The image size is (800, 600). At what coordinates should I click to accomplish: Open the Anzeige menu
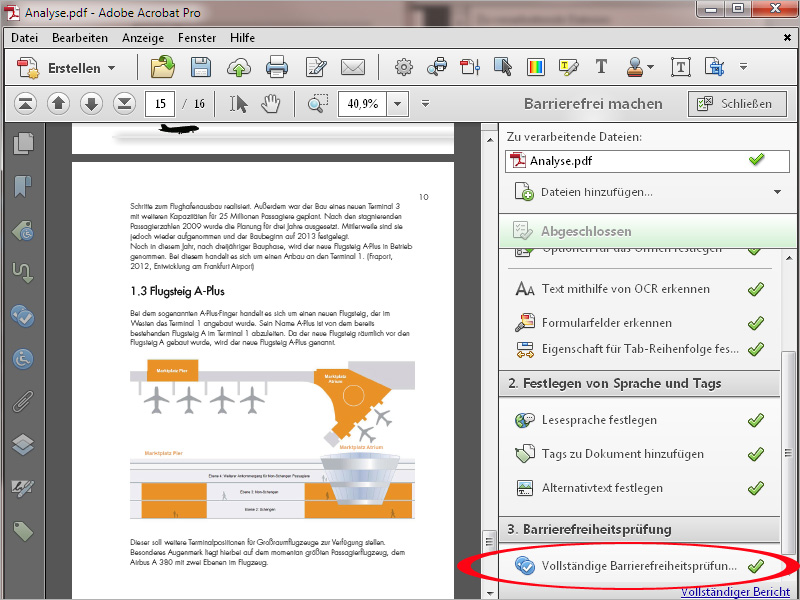click(x=143, y=38)
